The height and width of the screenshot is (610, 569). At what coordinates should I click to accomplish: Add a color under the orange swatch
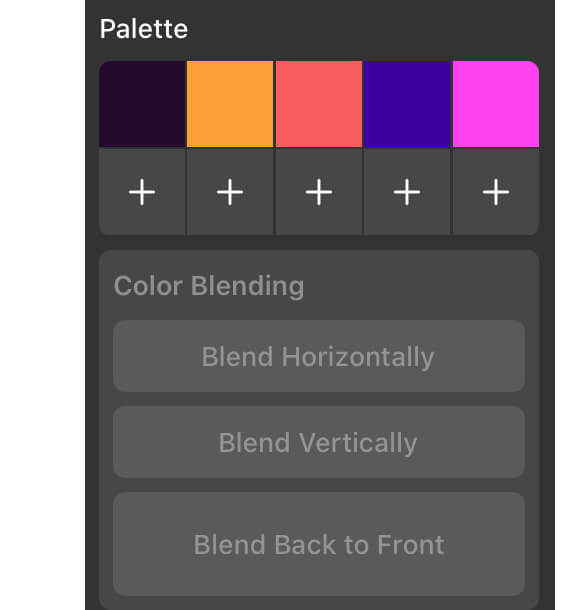pos(230,192)
